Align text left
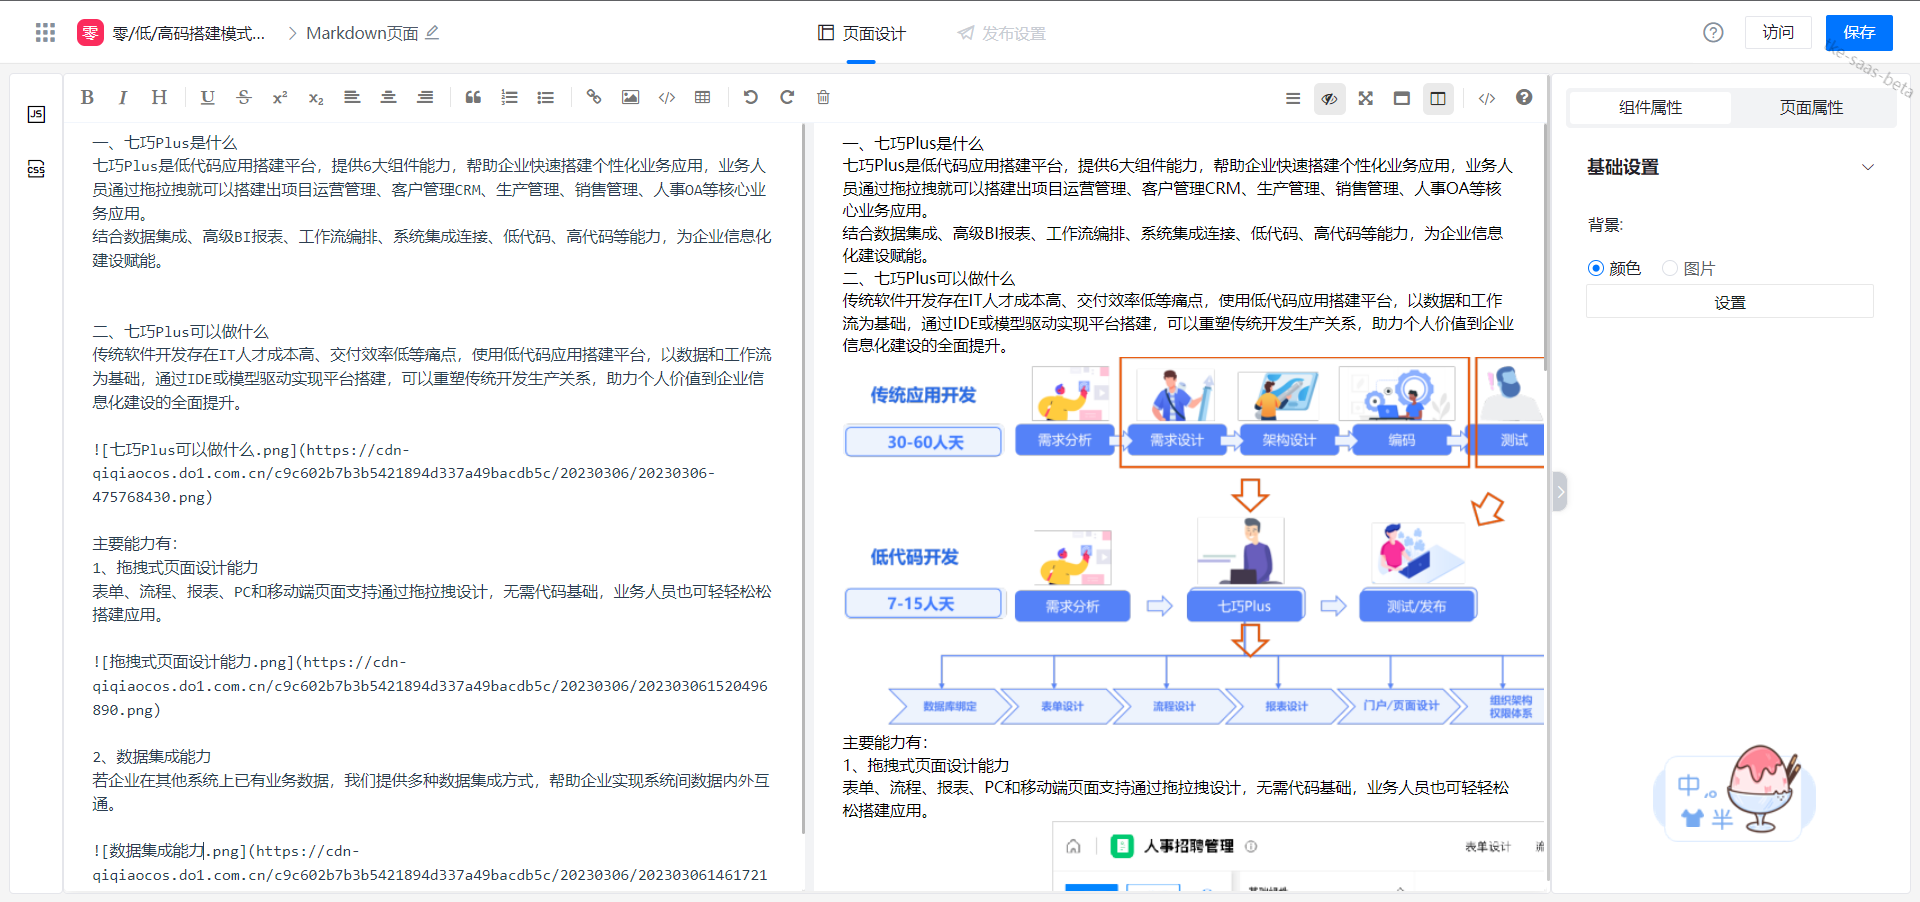 [352, 97]
